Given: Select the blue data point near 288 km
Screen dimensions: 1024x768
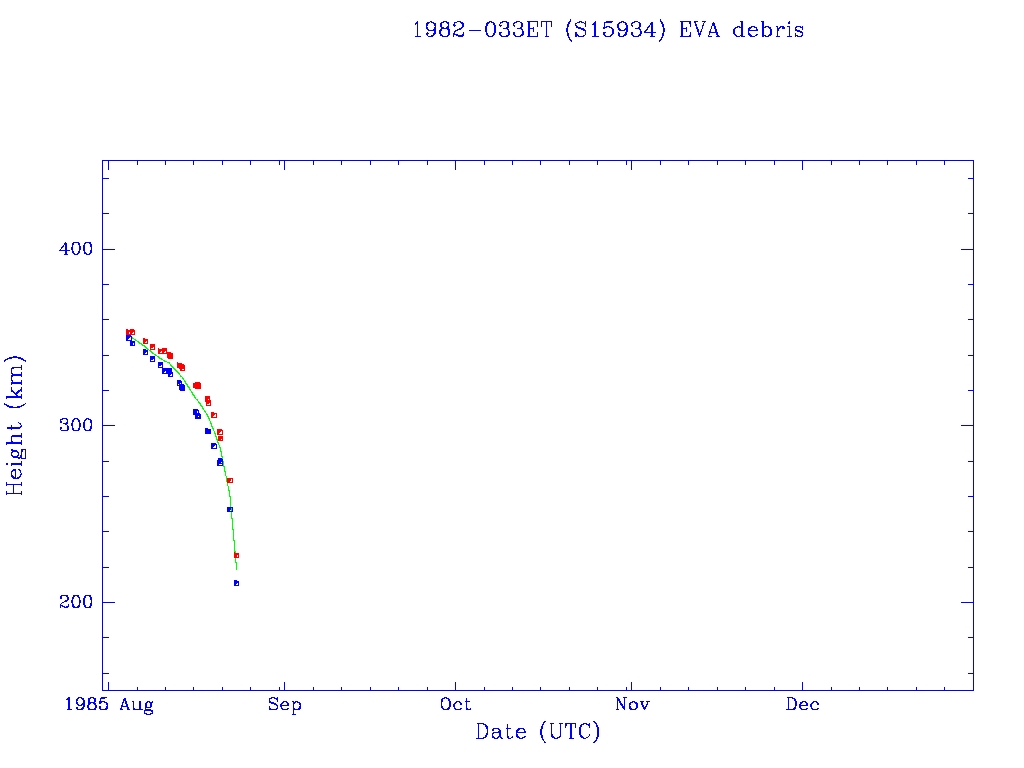Looking at the screenshot, I should (x=214, y=446).
